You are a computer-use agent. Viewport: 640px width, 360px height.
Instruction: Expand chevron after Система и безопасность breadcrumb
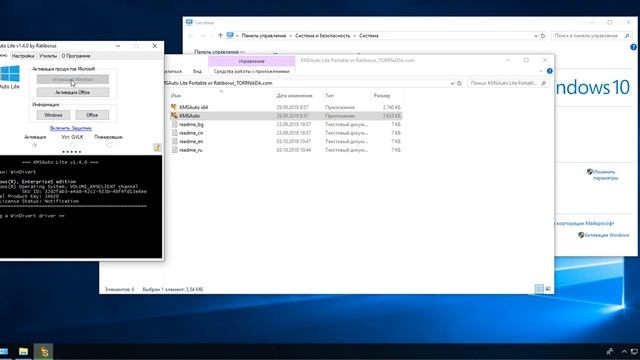coord(355,36)
